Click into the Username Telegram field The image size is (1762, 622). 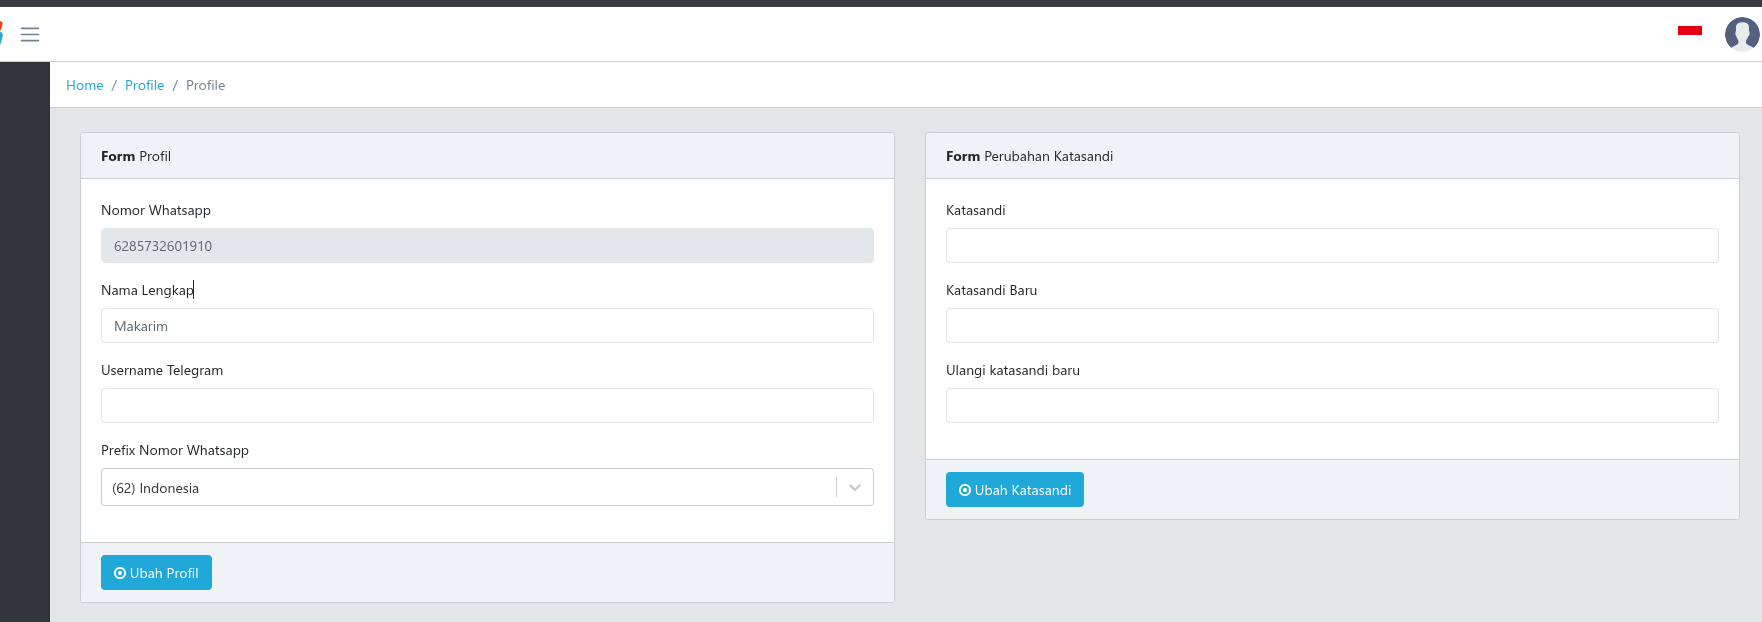click(x=487, y=406)
